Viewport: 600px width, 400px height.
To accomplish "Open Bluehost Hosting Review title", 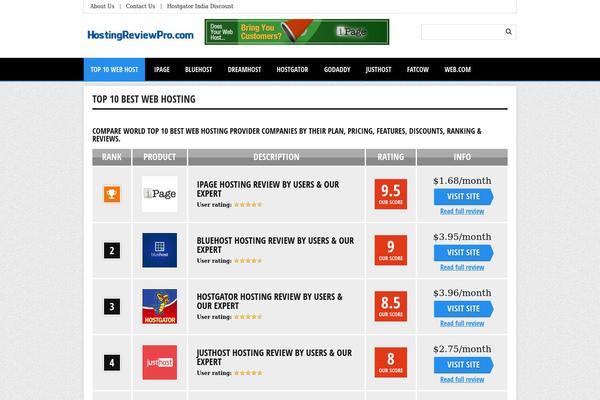I will 275,245.
